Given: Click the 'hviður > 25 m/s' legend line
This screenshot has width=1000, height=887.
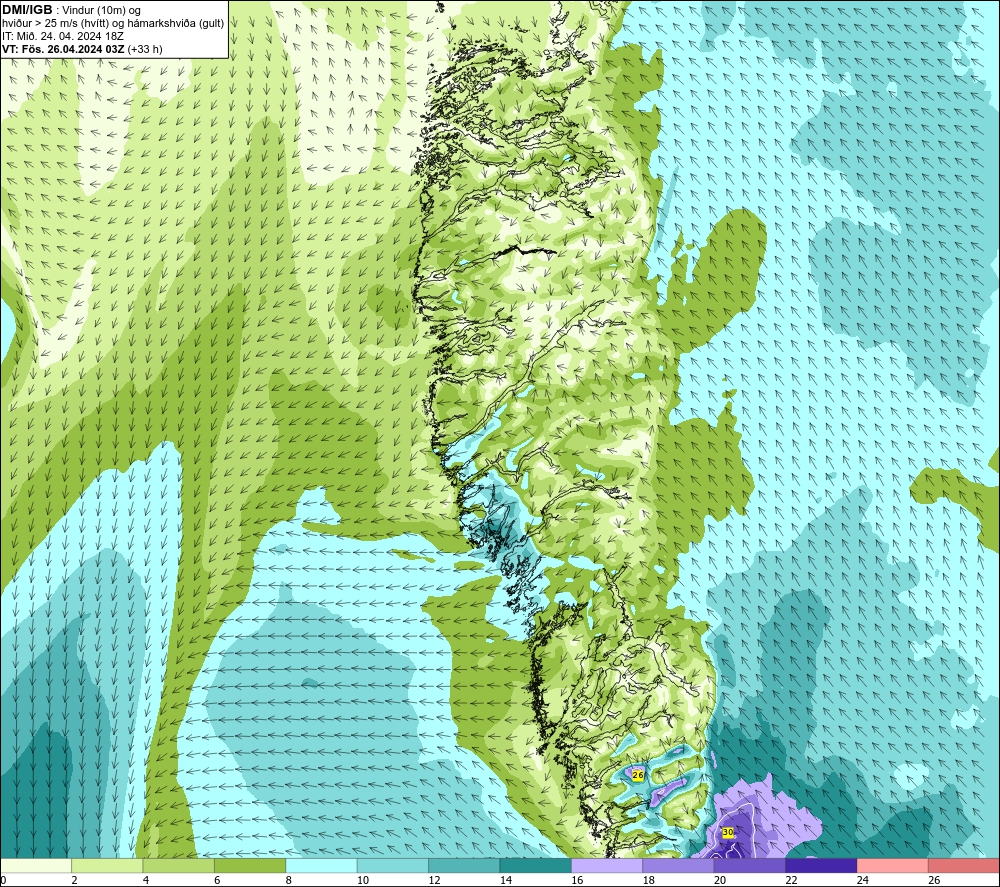Looking at the screenshot, I should [113, 24].
